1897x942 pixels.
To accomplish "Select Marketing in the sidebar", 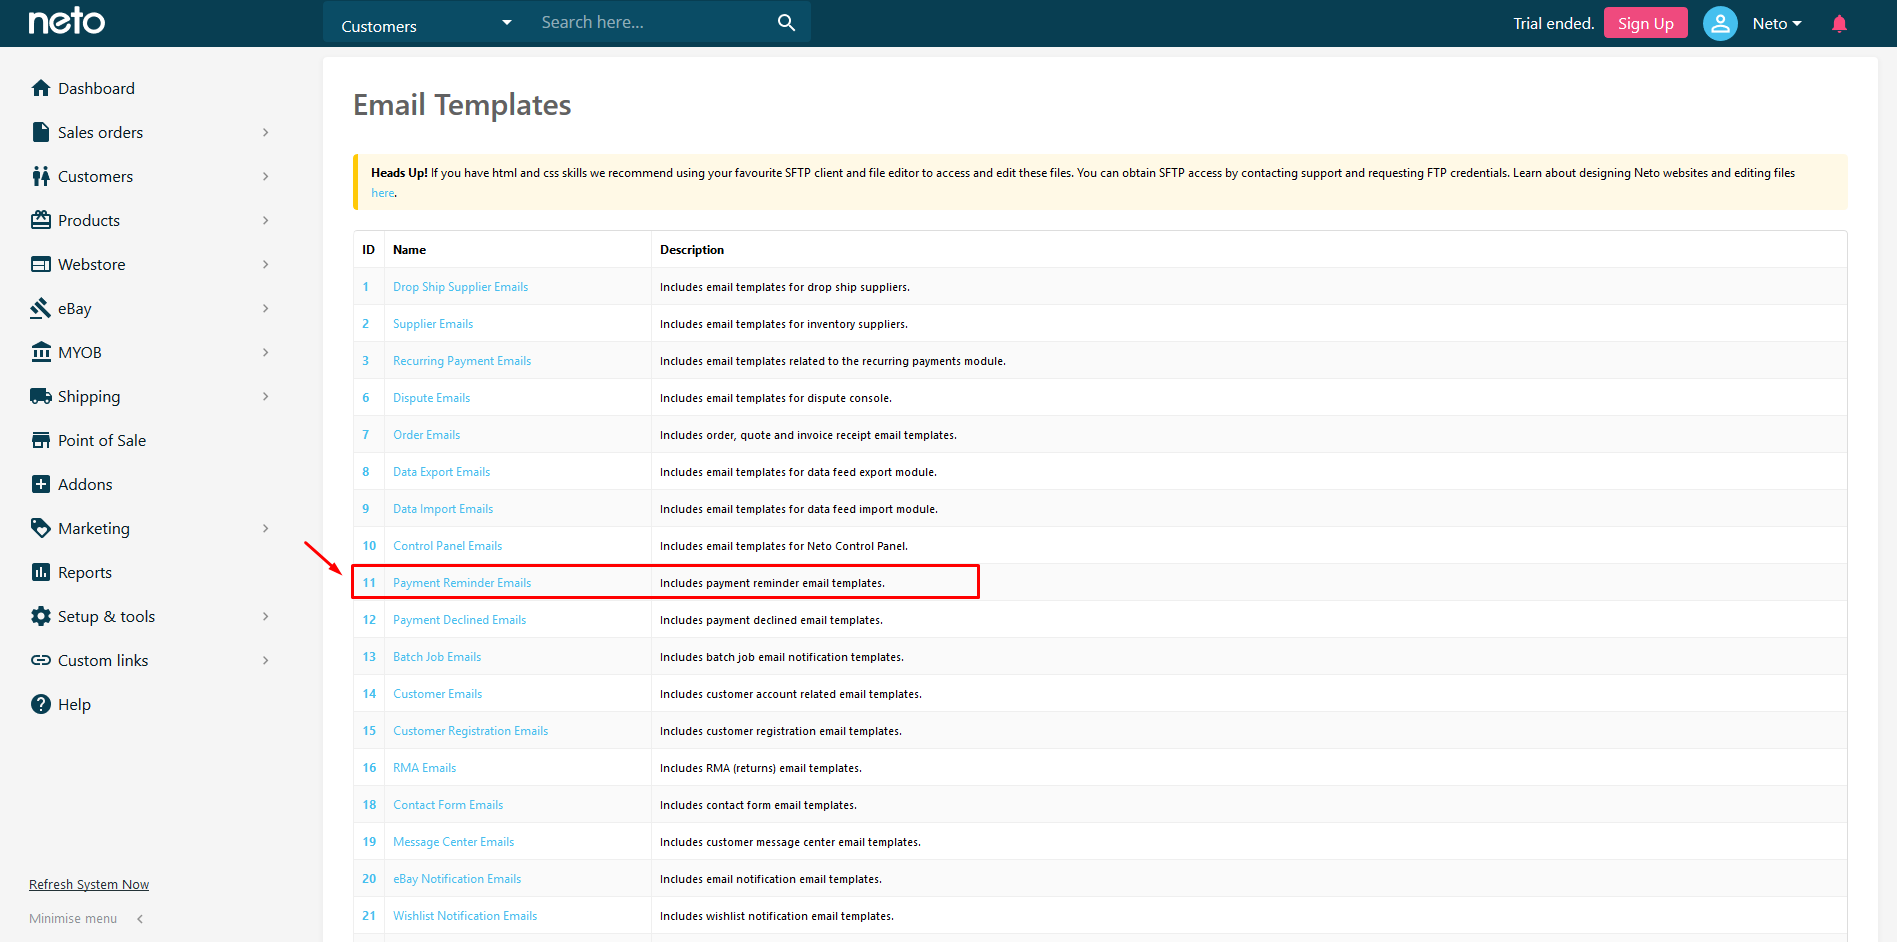I will [x=93, y=528].
